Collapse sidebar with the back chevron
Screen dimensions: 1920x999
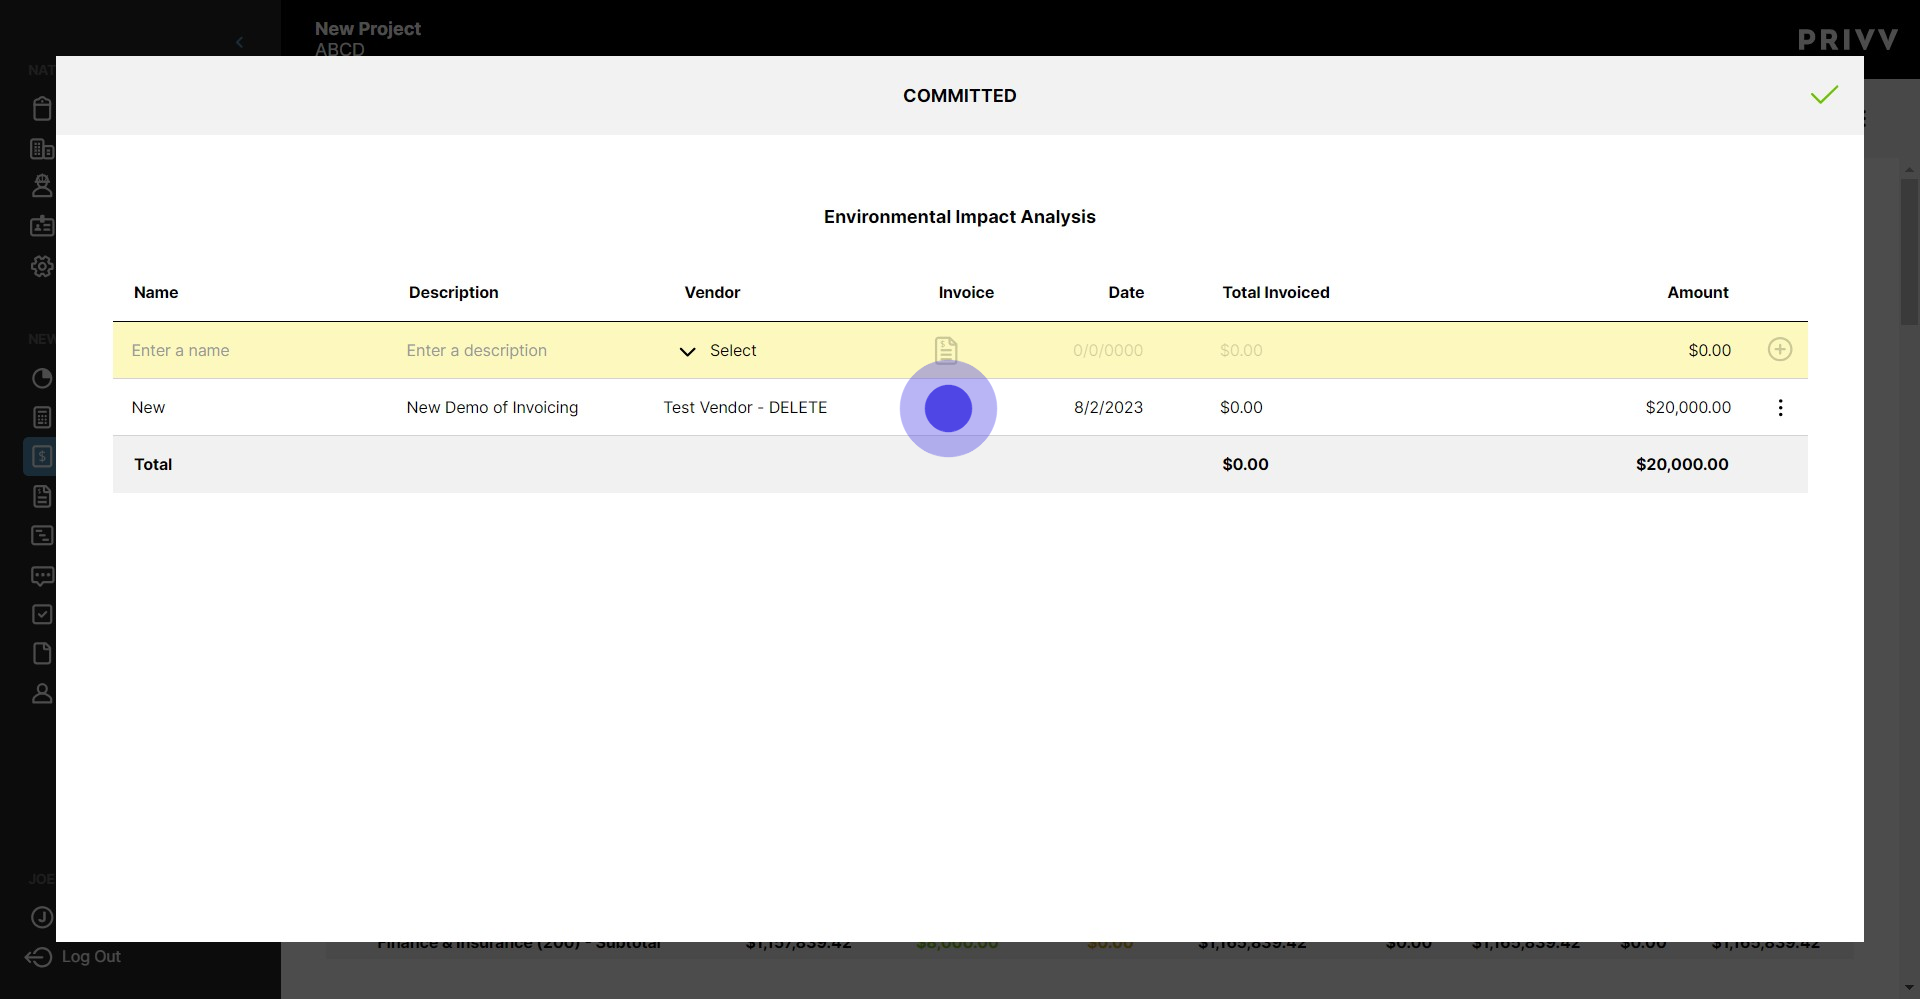pos(239,42)
